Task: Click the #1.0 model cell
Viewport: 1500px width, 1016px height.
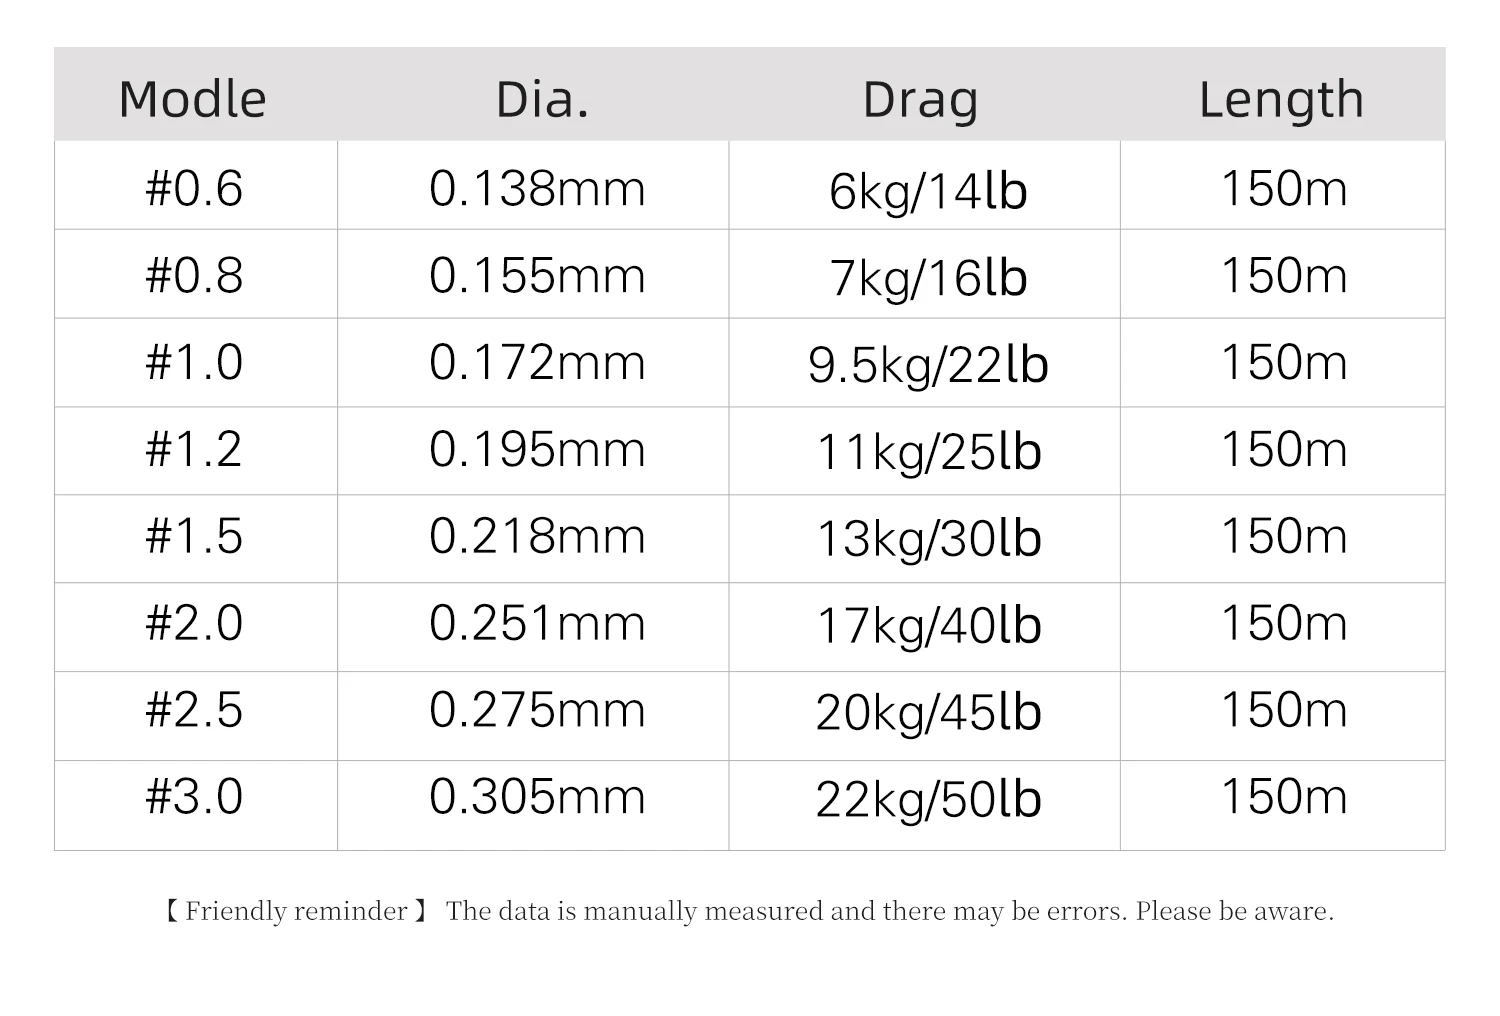Action: click(x=194, y=362)
